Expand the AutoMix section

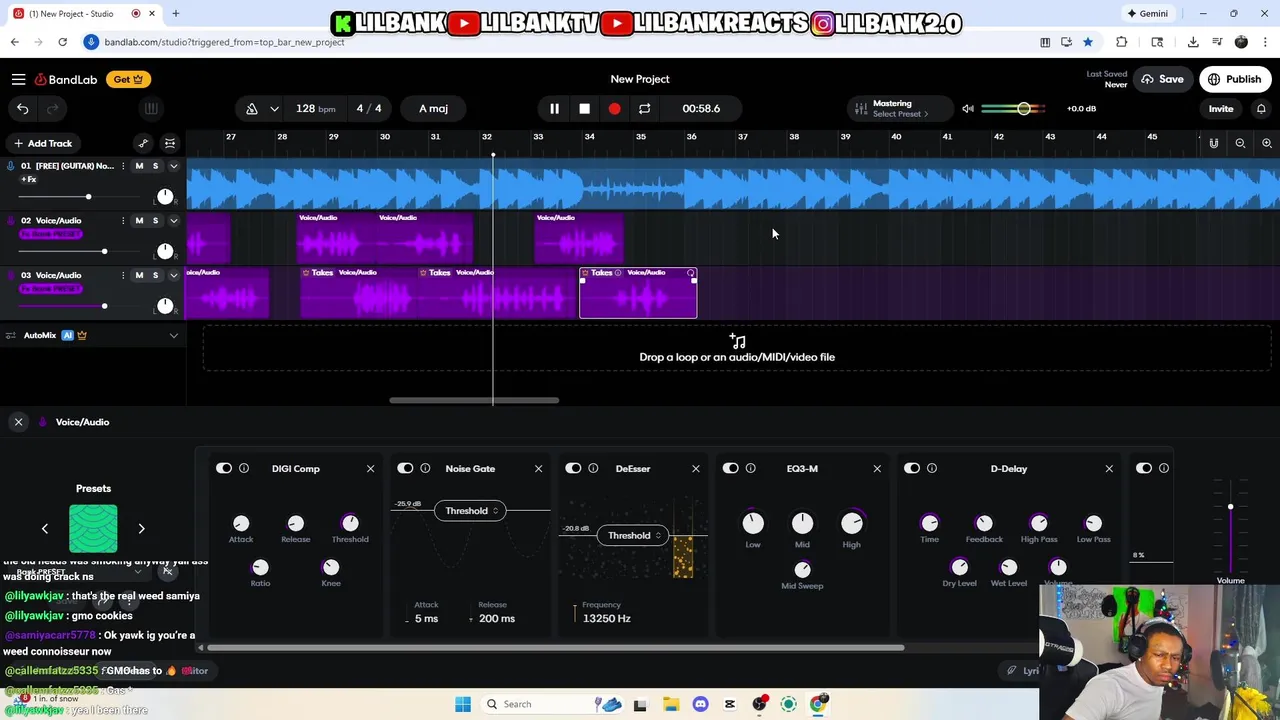[x=173, y=335]
